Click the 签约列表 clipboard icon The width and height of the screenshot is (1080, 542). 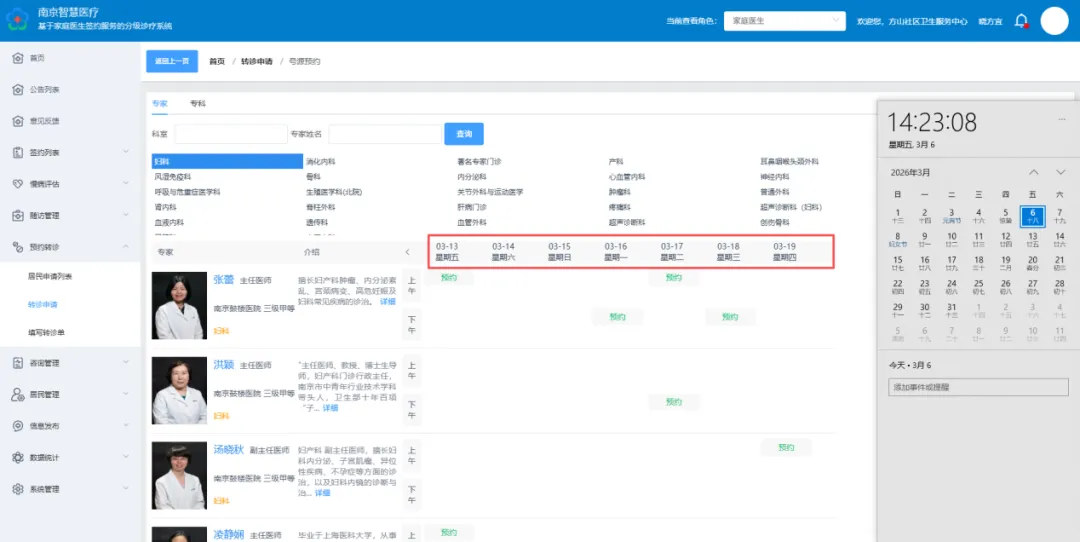point(19,153)
